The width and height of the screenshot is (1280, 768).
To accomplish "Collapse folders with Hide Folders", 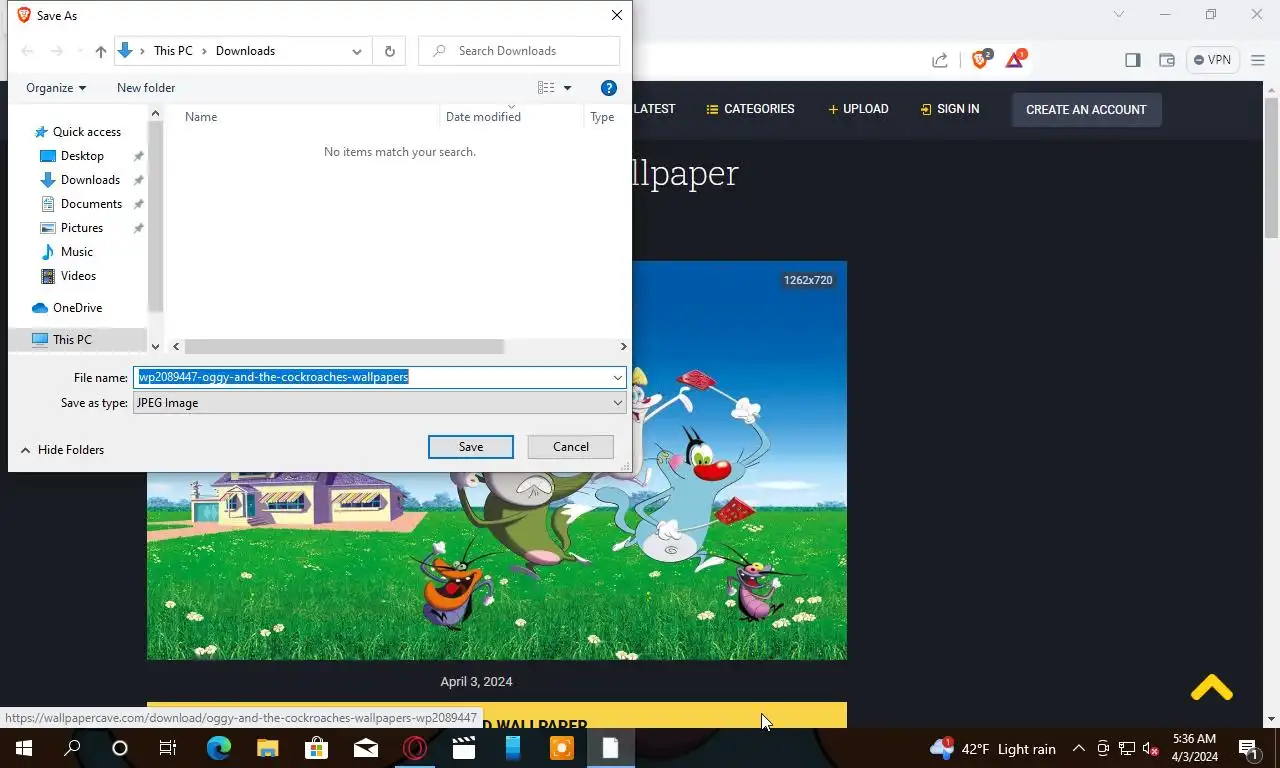I will 62,450.
